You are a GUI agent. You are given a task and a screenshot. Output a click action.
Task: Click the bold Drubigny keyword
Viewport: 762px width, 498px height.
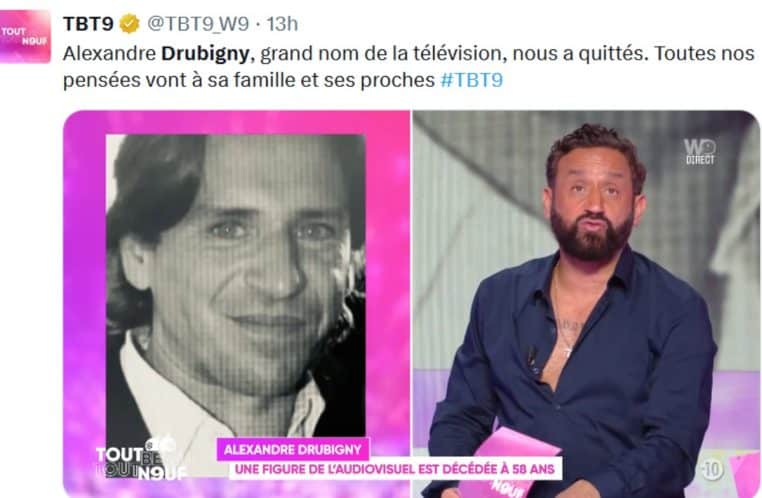[x=206, y=53]
